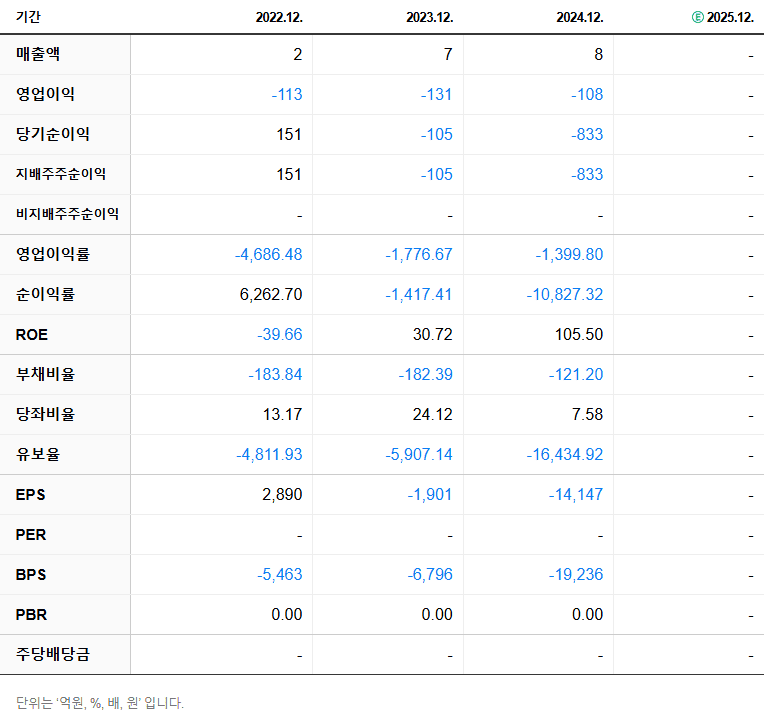The width and height of the screenshot is (764, 721).
Task: Click EPS value -1,901
Action: pos(430,494)
